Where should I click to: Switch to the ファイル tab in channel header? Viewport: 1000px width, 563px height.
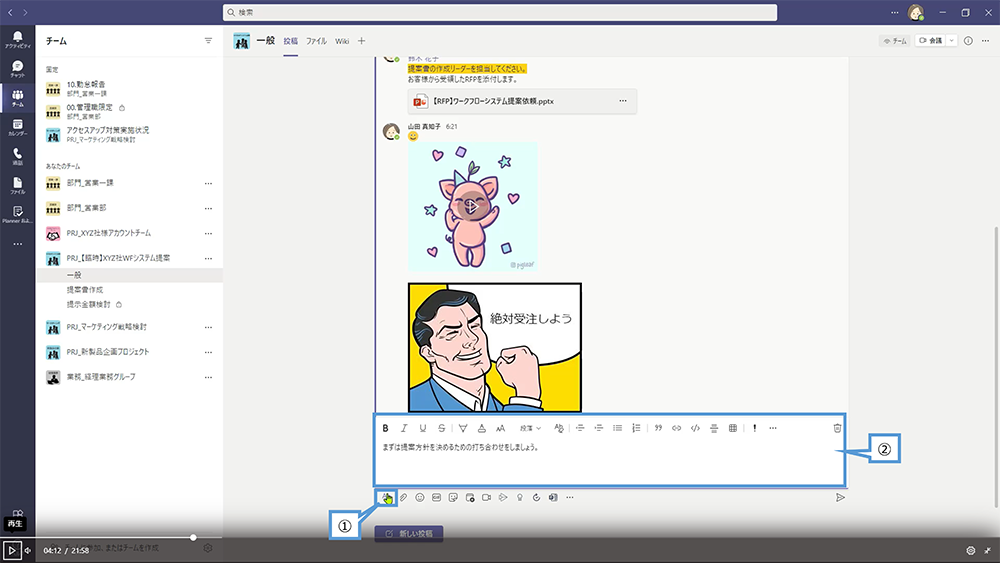pyautogui.click(x=316, y=41)
